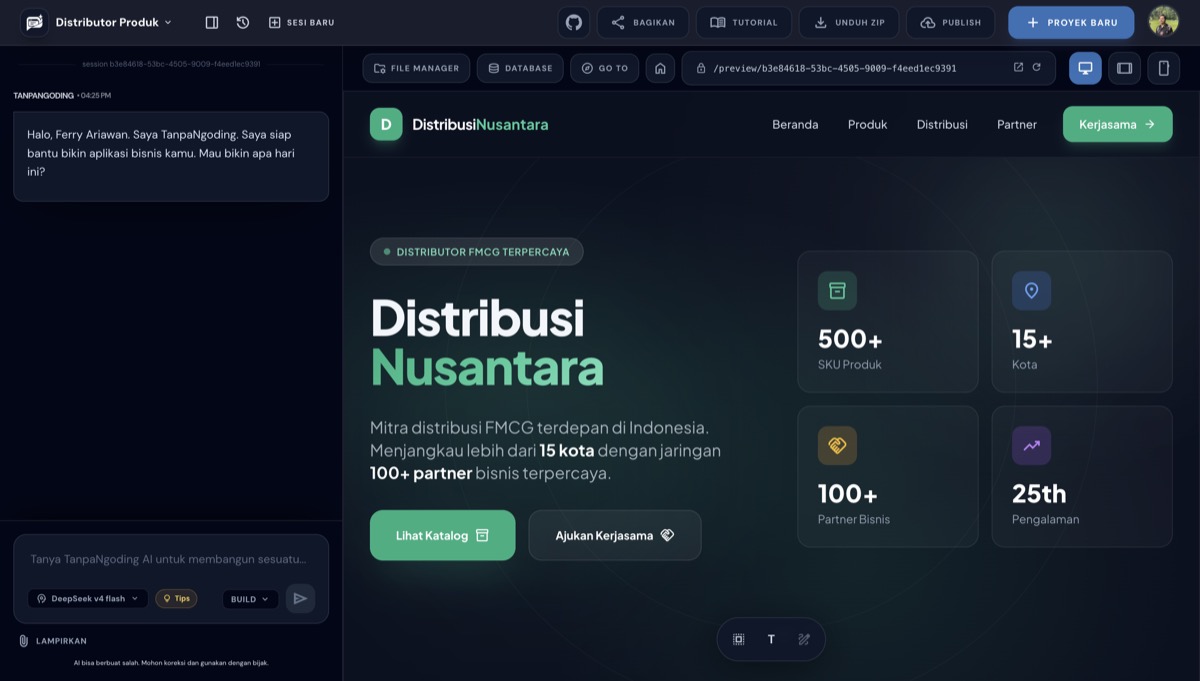Click the Publish button

[951, 22]
